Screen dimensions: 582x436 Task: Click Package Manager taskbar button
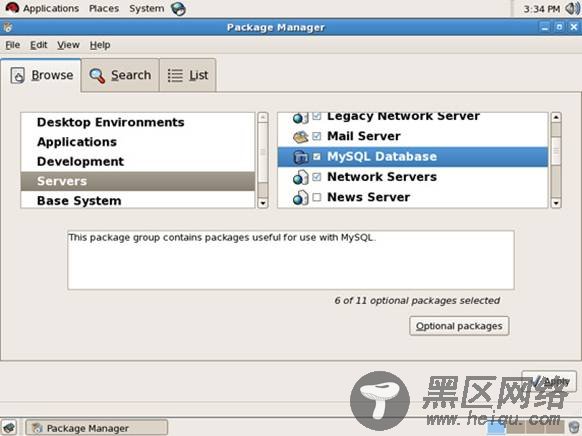tap(97, 427)
